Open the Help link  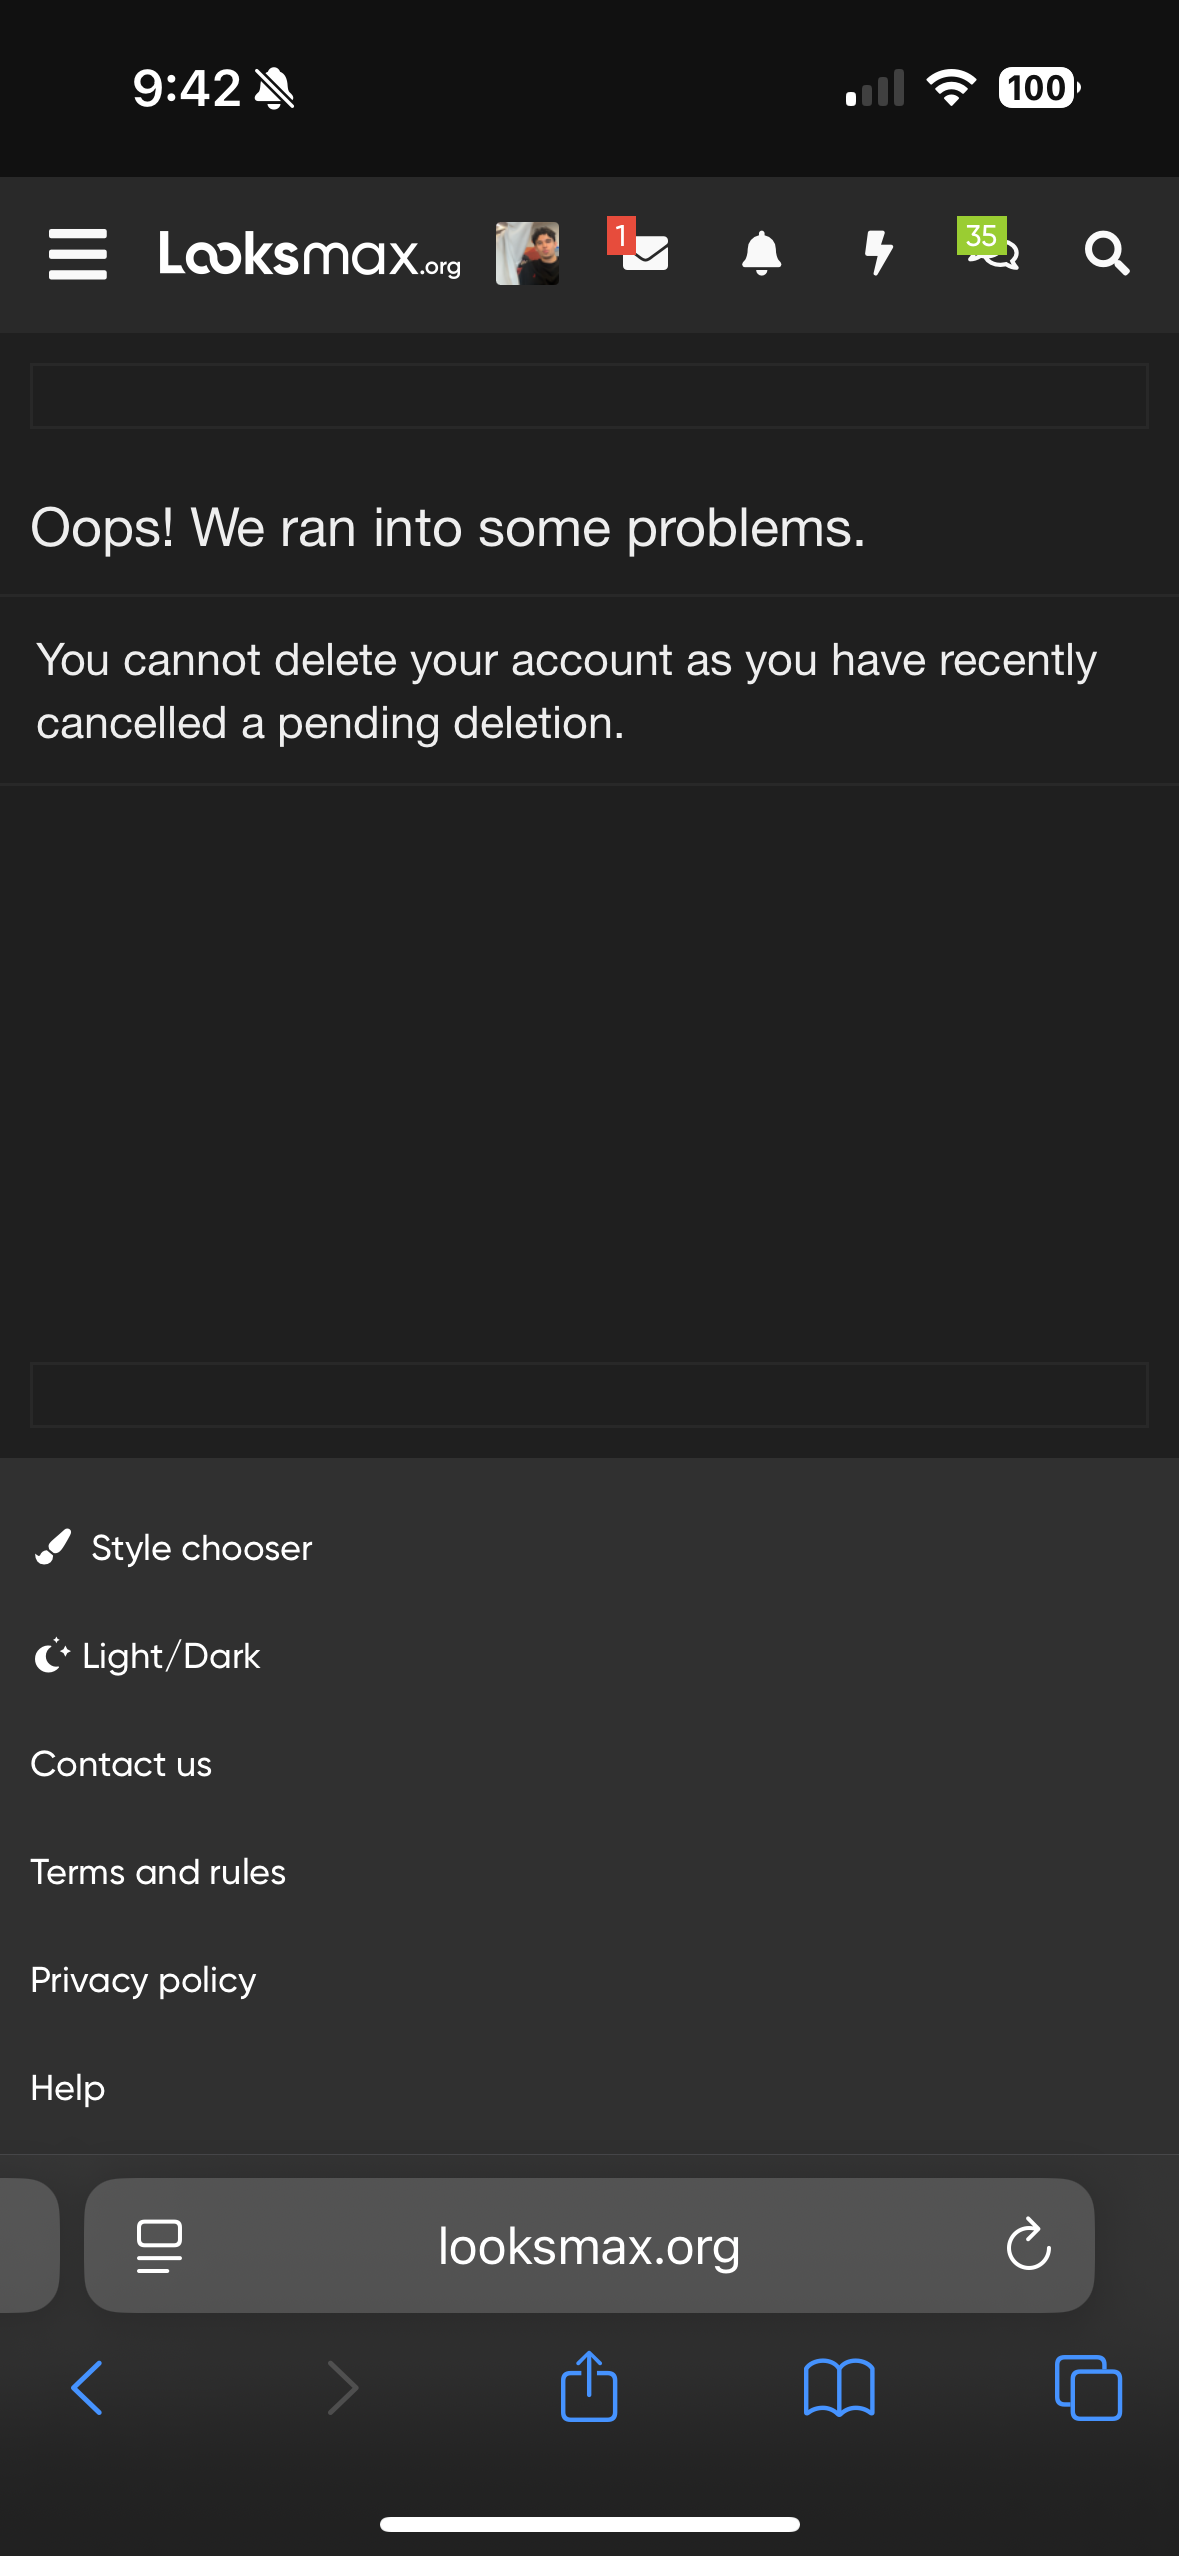click(67, 2088)
